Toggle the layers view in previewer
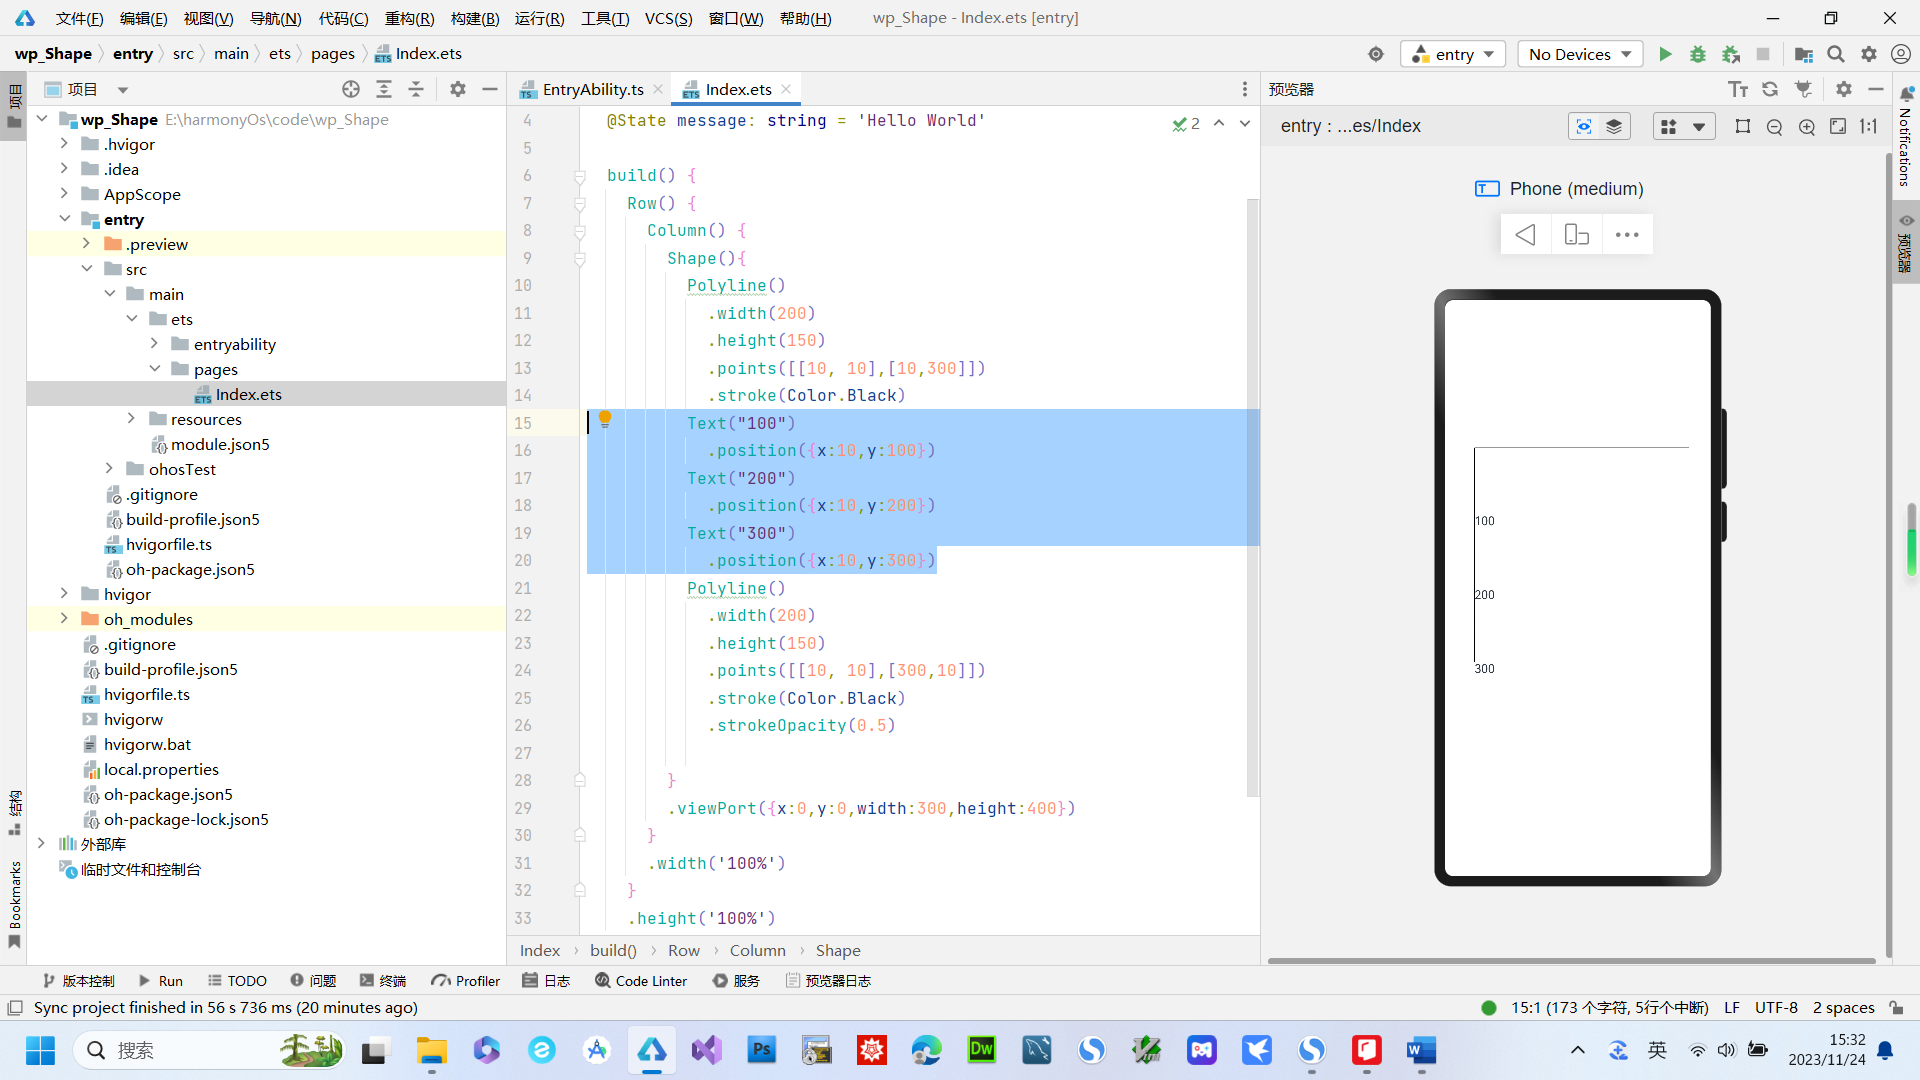 [1614, 126]
